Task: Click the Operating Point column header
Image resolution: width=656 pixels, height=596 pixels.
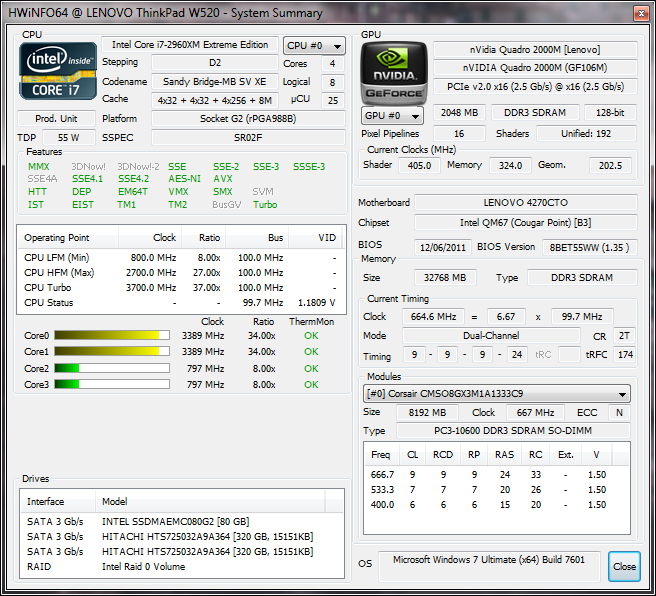Action: coord(67,238)
